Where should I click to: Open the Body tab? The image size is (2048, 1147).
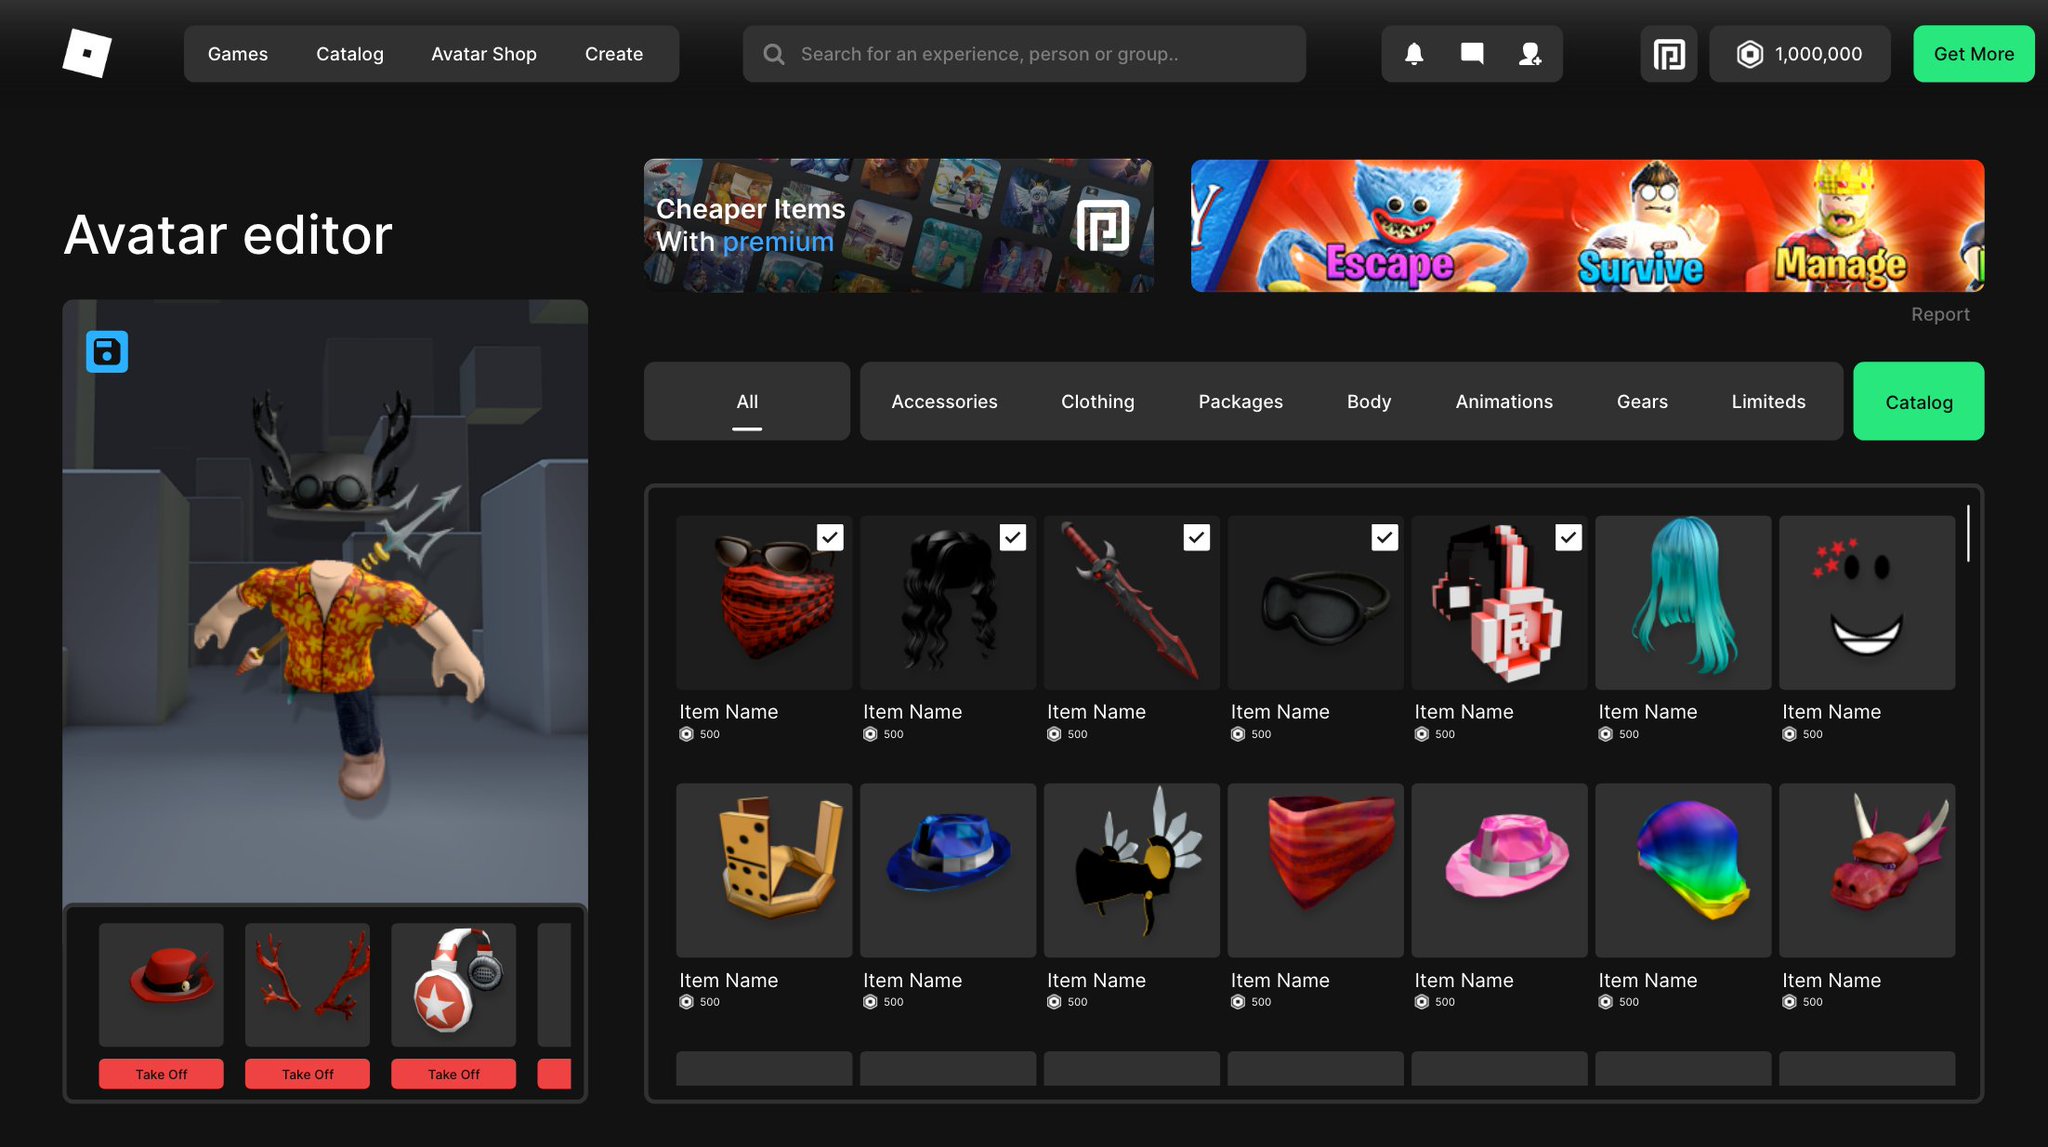tap(1369, 401)
